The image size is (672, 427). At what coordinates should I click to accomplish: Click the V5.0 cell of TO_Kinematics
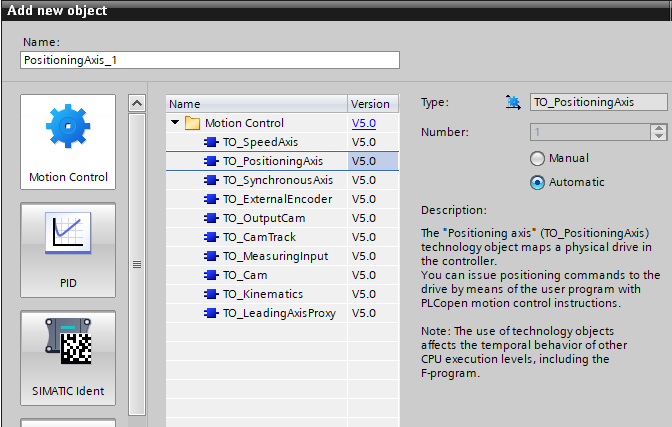373,294
